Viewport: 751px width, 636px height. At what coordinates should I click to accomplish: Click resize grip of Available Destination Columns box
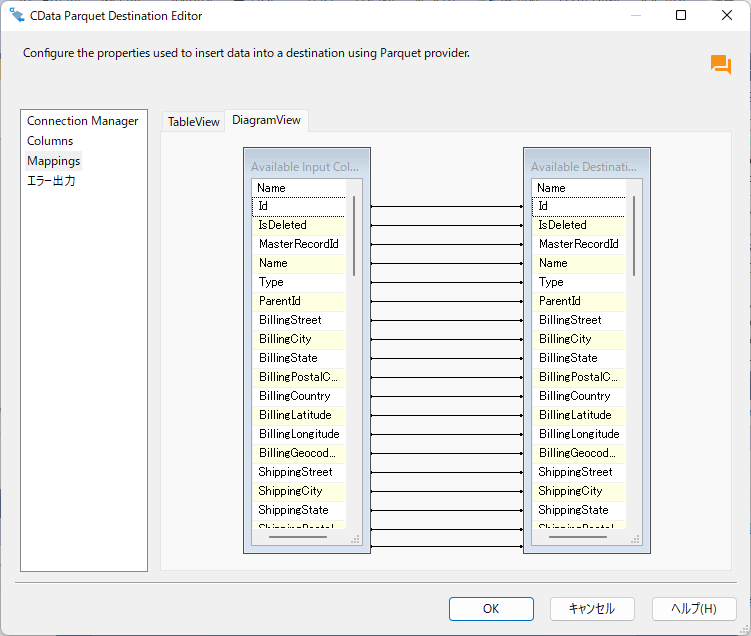[x=634, y=539]
